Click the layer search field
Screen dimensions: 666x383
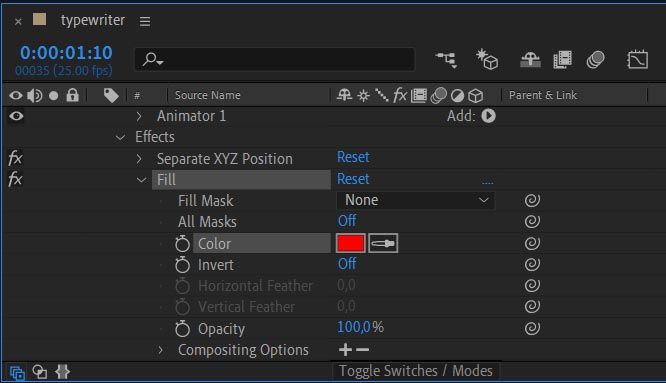(274, 59)
